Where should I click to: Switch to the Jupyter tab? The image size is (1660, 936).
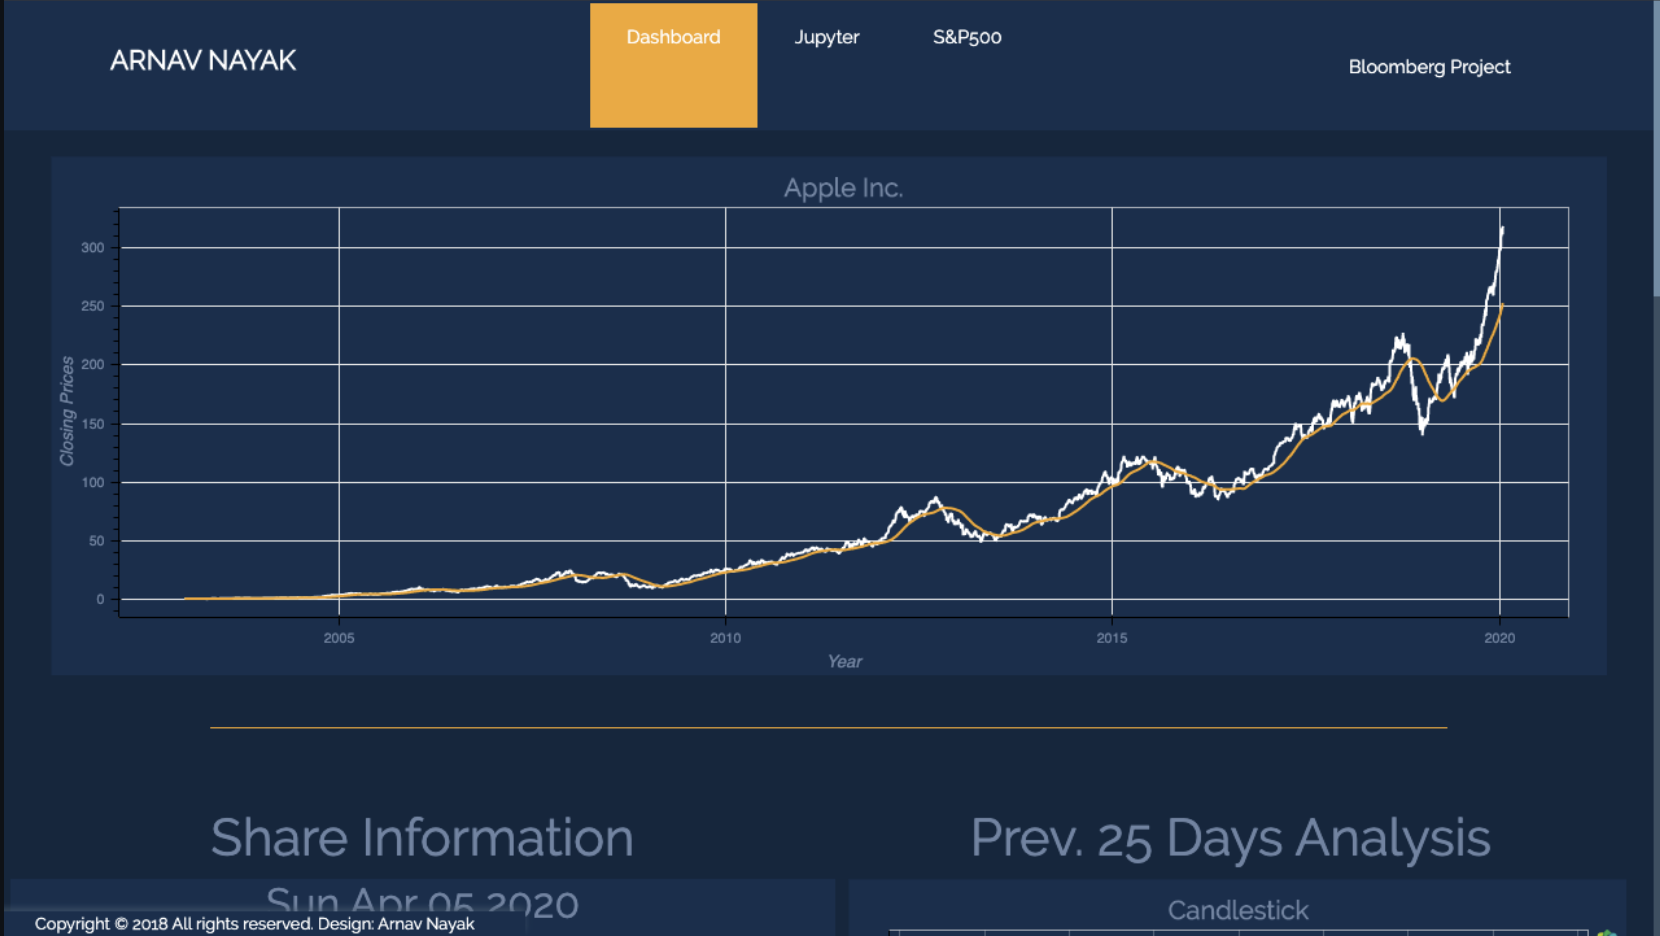point(827,37)
